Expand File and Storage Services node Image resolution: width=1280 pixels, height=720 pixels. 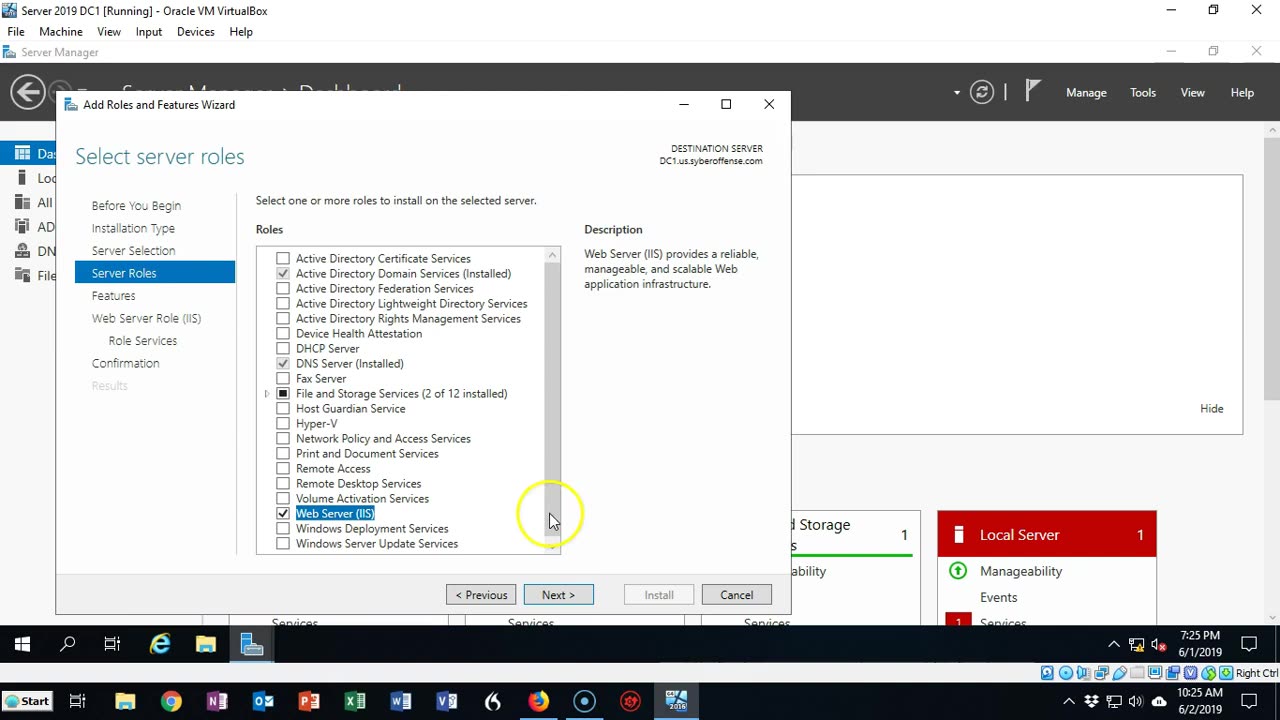coord(267,394)
